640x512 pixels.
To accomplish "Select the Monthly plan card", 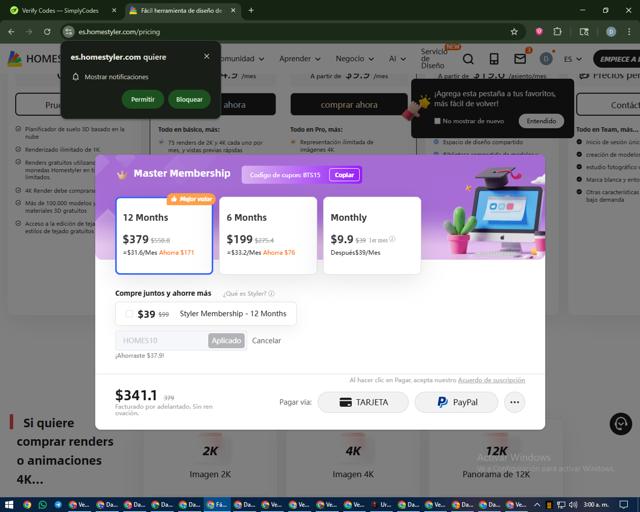I will 372,236.
